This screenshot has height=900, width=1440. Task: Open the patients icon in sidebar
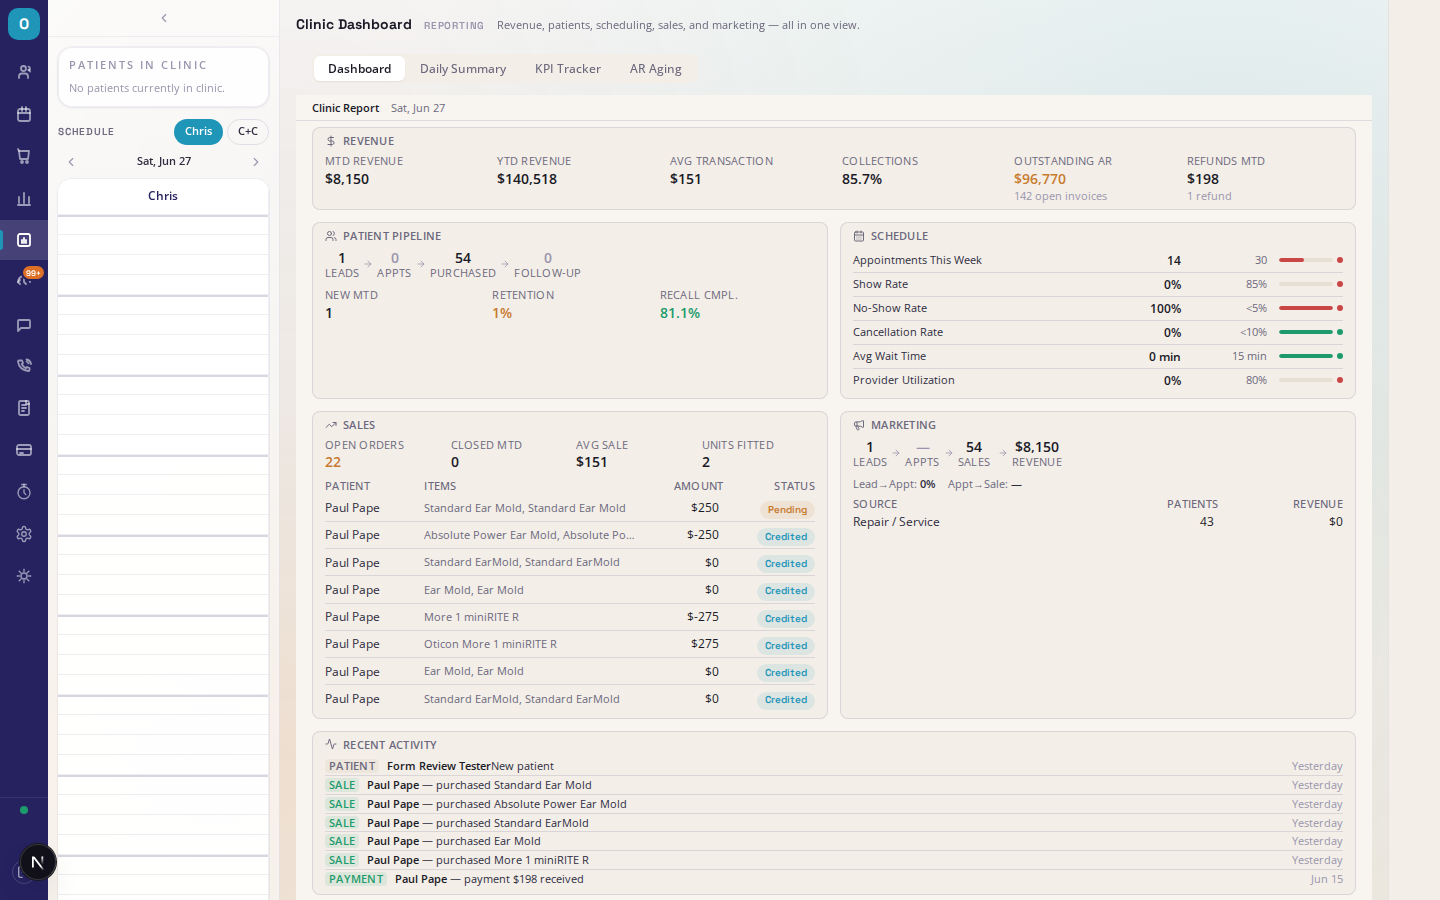point(24,72)
